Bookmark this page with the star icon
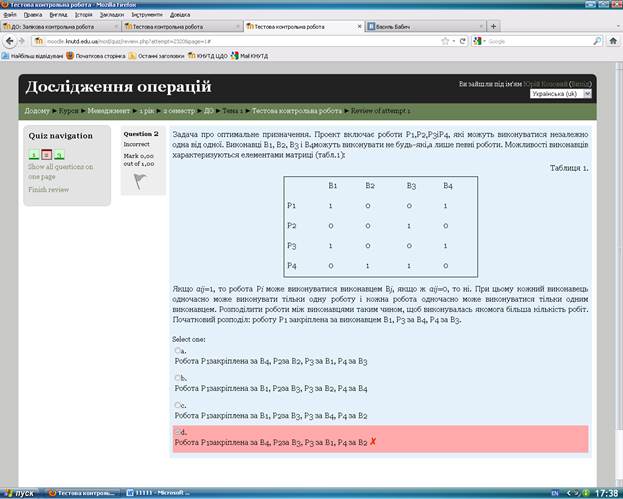 pos(445,41)
